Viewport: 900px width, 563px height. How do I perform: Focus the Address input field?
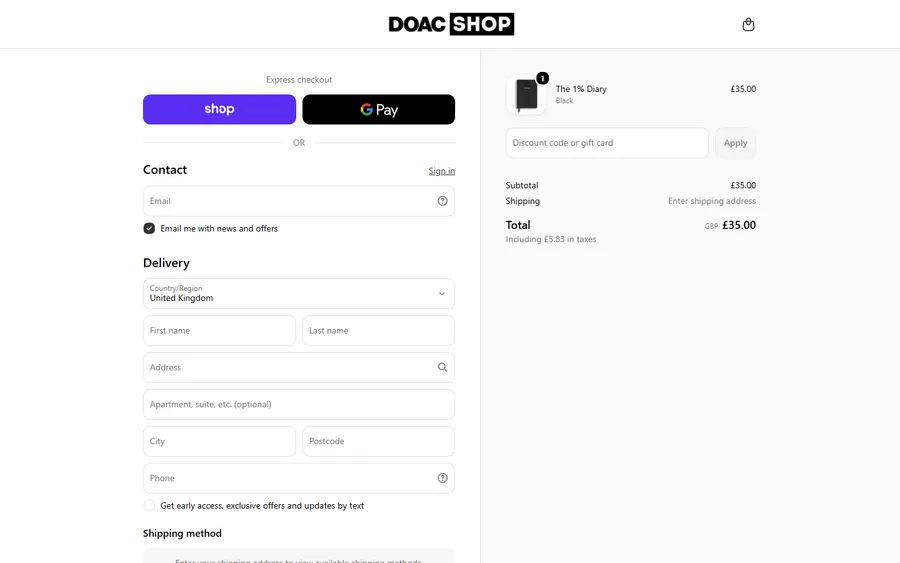pos(298,367)
